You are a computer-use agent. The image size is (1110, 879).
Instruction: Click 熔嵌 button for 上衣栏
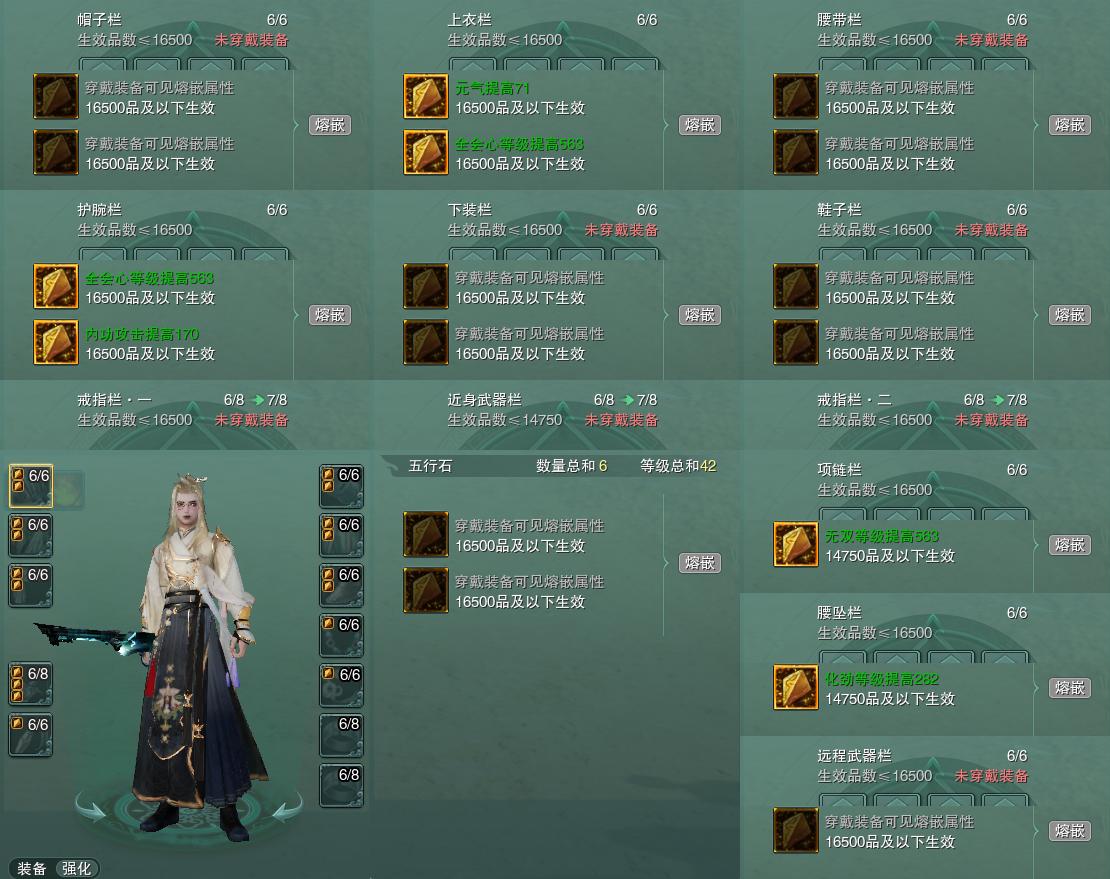click(700, 125)
